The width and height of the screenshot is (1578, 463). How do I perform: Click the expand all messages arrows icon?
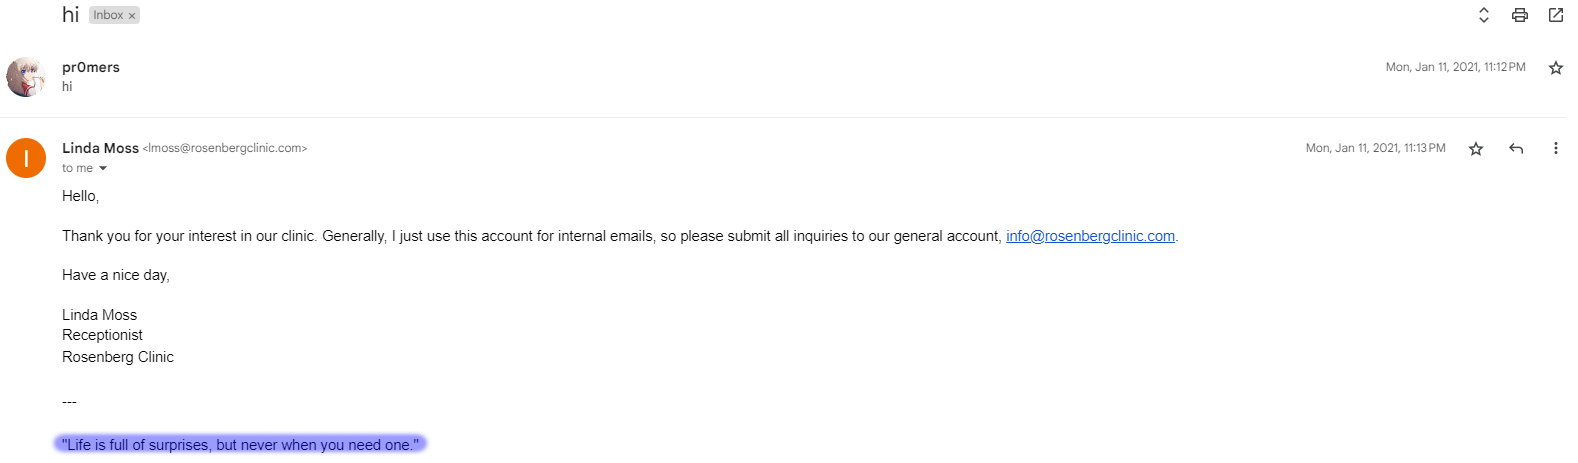click(1483, 15)
